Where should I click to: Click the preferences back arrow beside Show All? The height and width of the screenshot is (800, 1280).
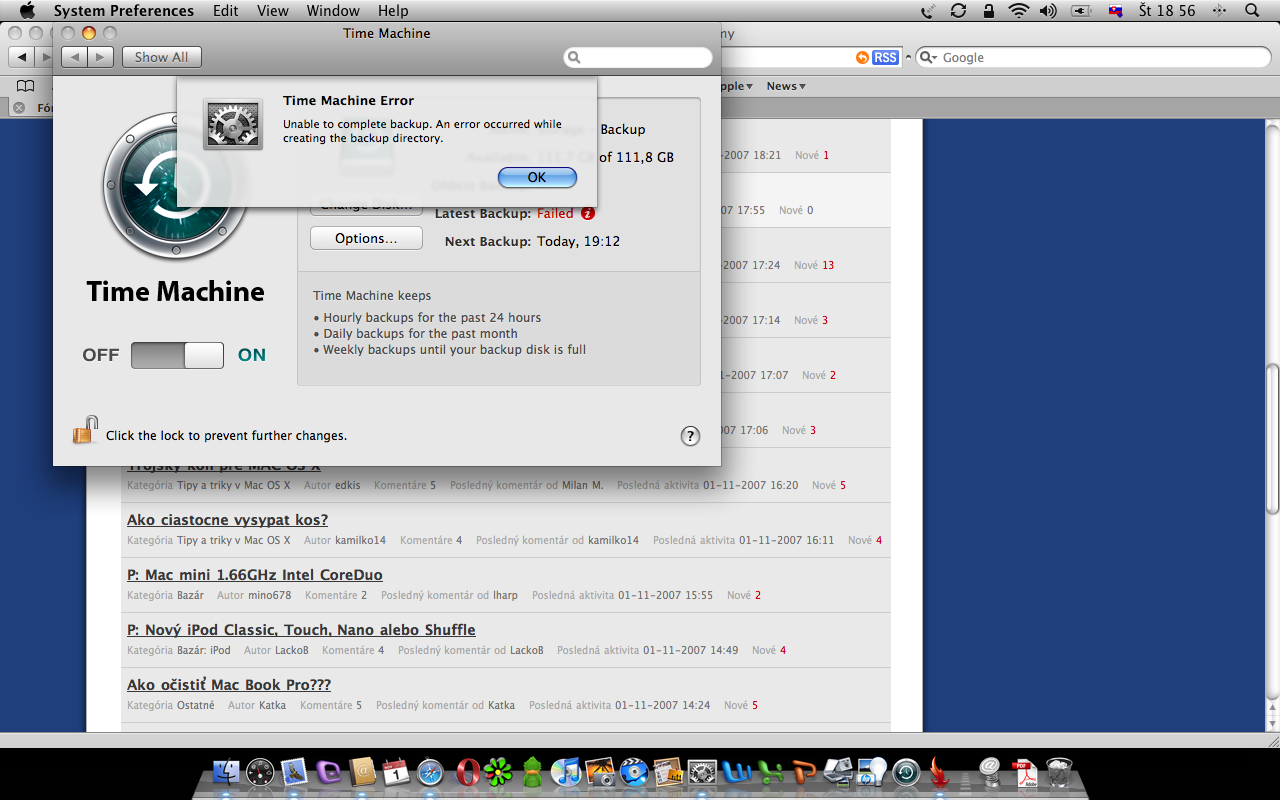coord(74,57)
